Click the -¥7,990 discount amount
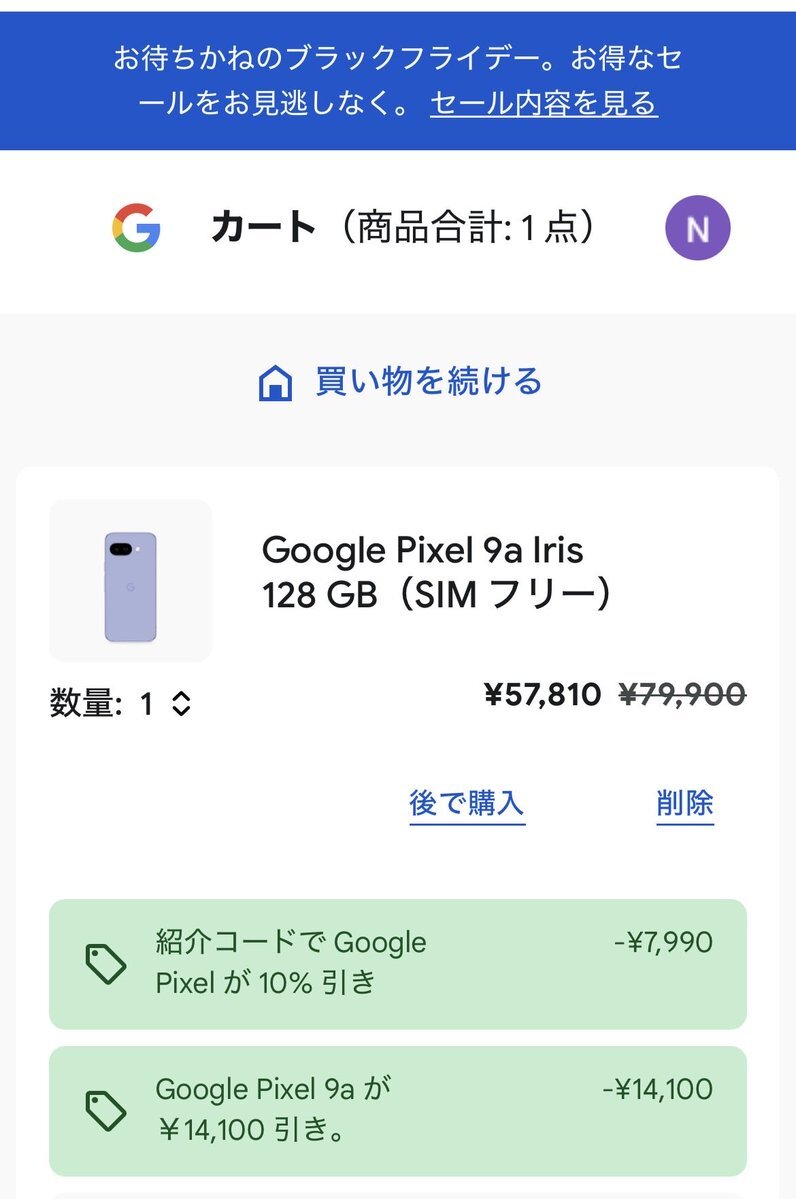This screenshot has height=1199, width=796. coord(663,942)
